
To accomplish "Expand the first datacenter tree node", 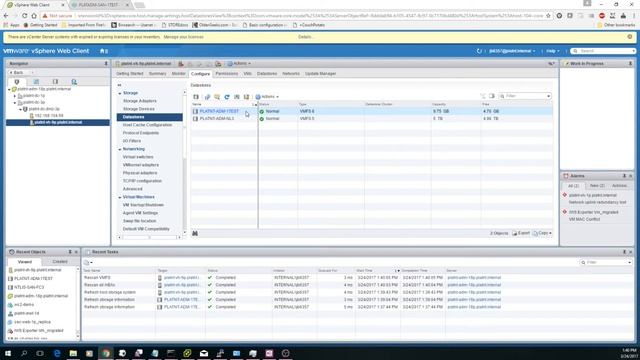I will point(15,96).
